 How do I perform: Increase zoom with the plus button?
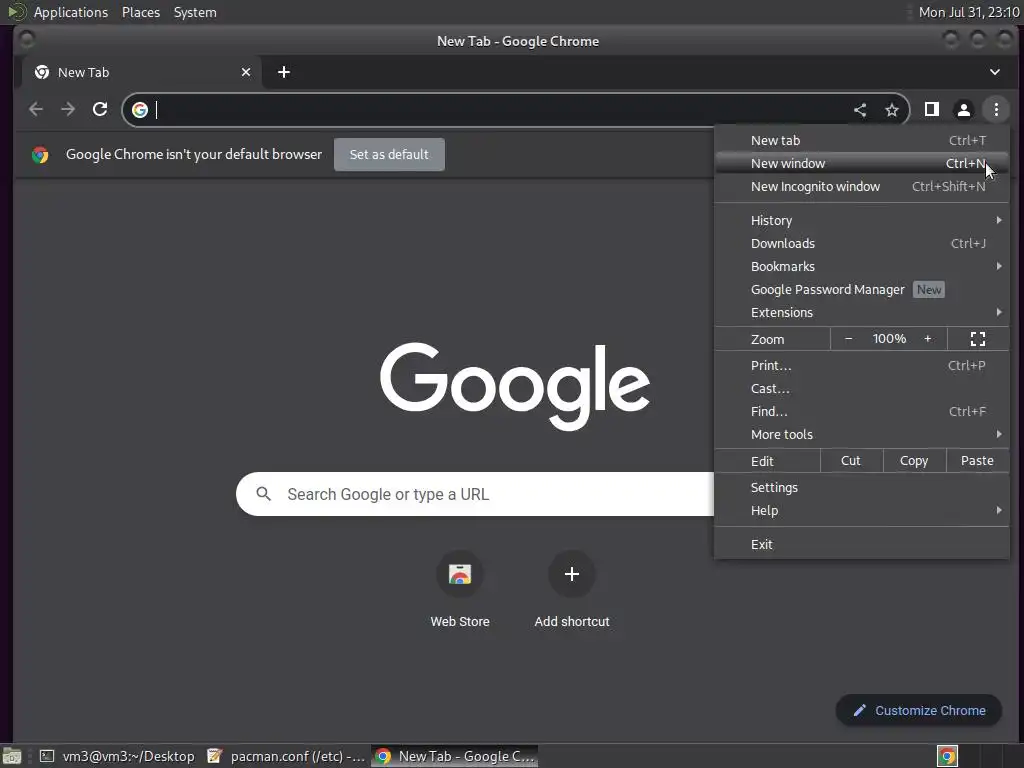click(x=927, y=339)
